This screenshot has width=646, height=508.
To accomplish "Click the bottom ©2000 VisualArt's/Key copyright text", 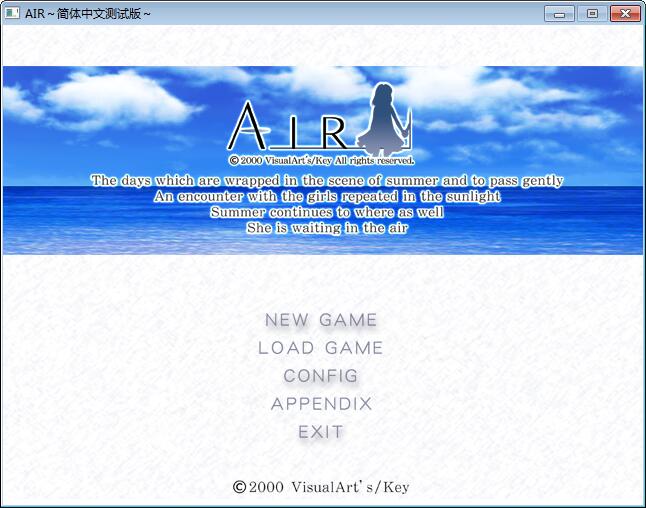I will tap(321, 487).
